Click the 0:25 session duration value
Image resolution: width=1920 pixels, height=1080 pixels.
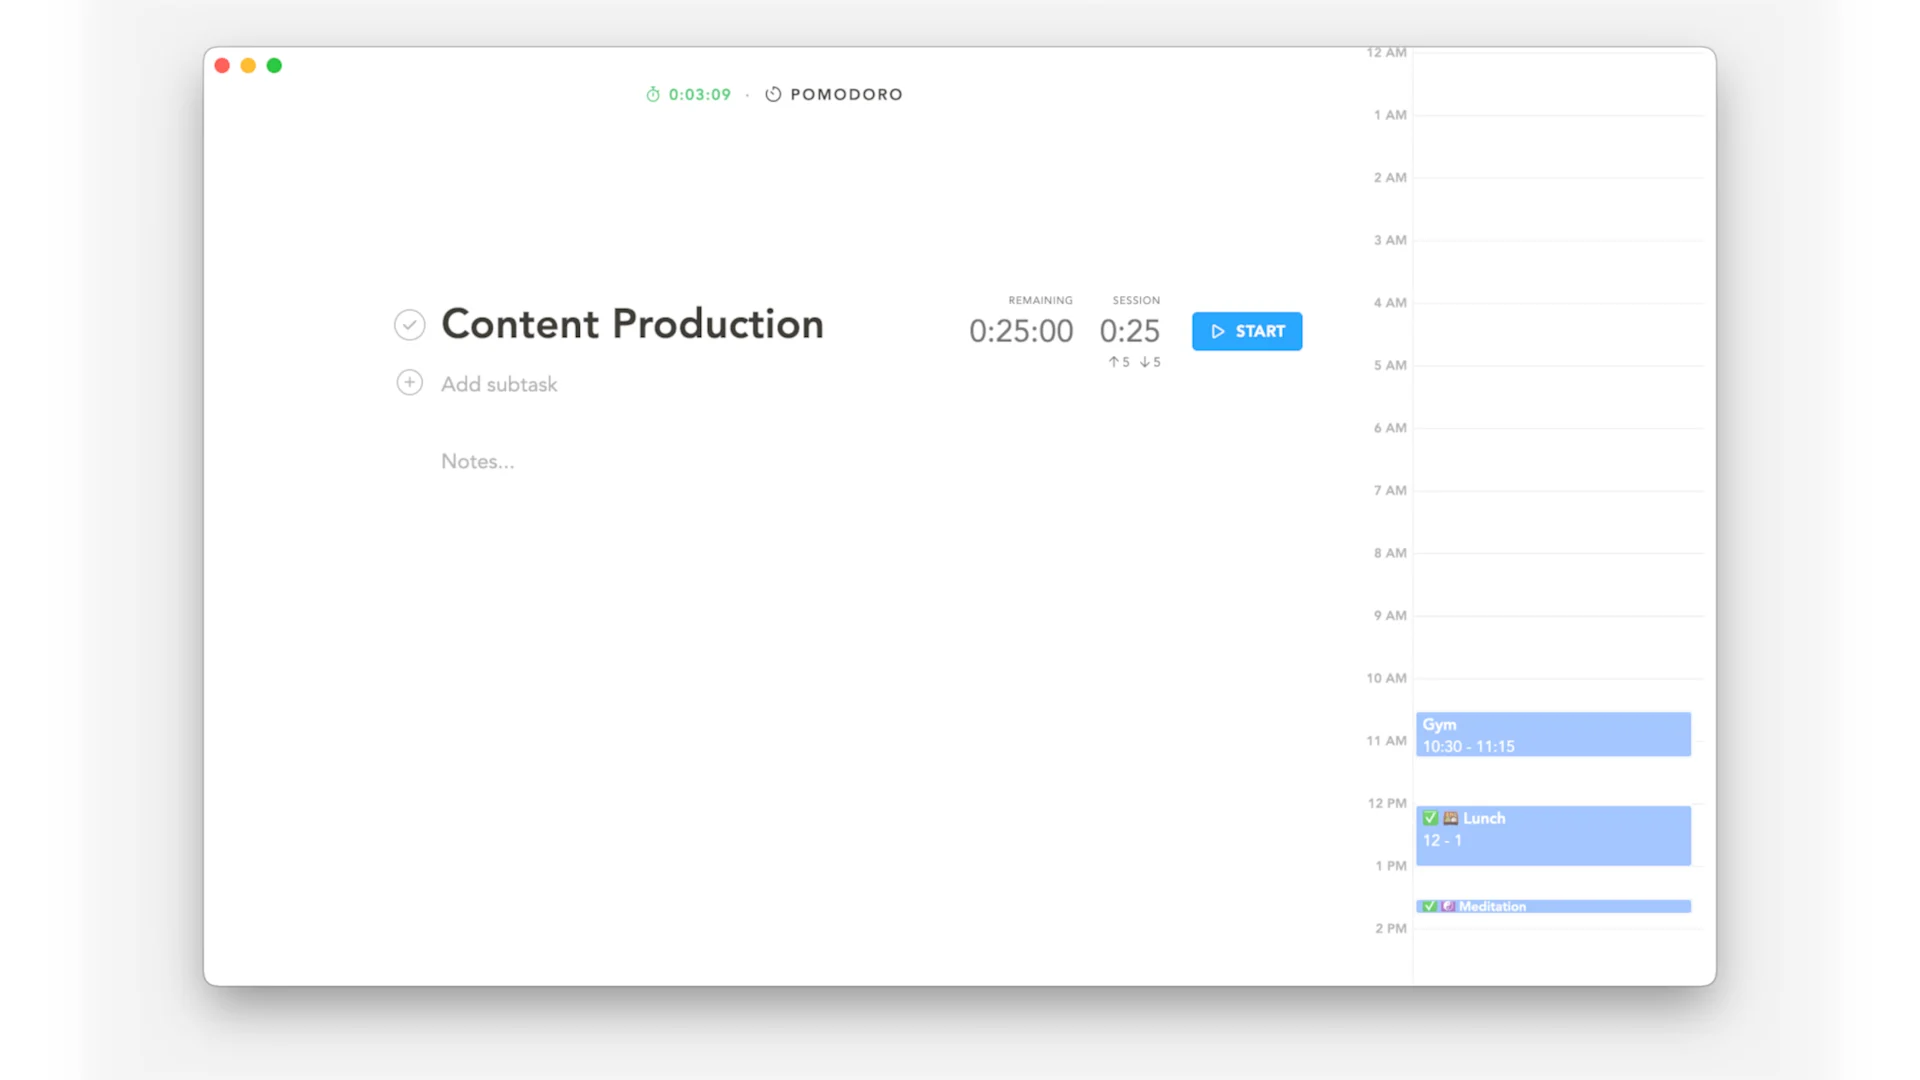1129,330
